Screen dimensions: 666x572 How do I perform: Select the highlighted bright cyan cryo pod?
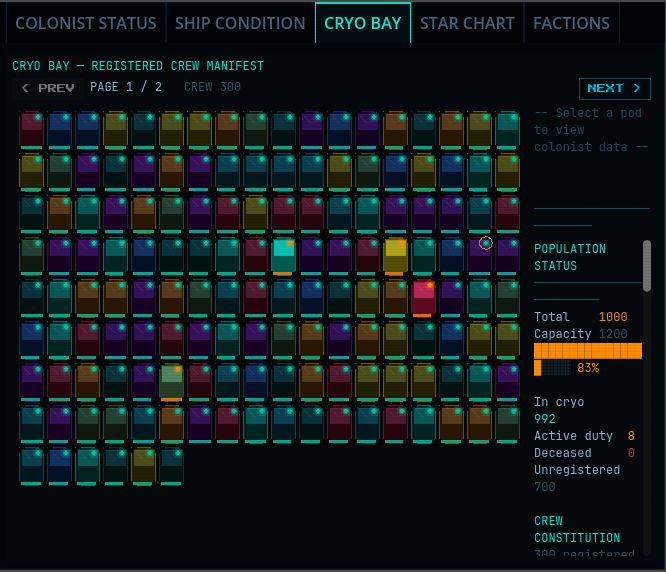tap(283, 256)
